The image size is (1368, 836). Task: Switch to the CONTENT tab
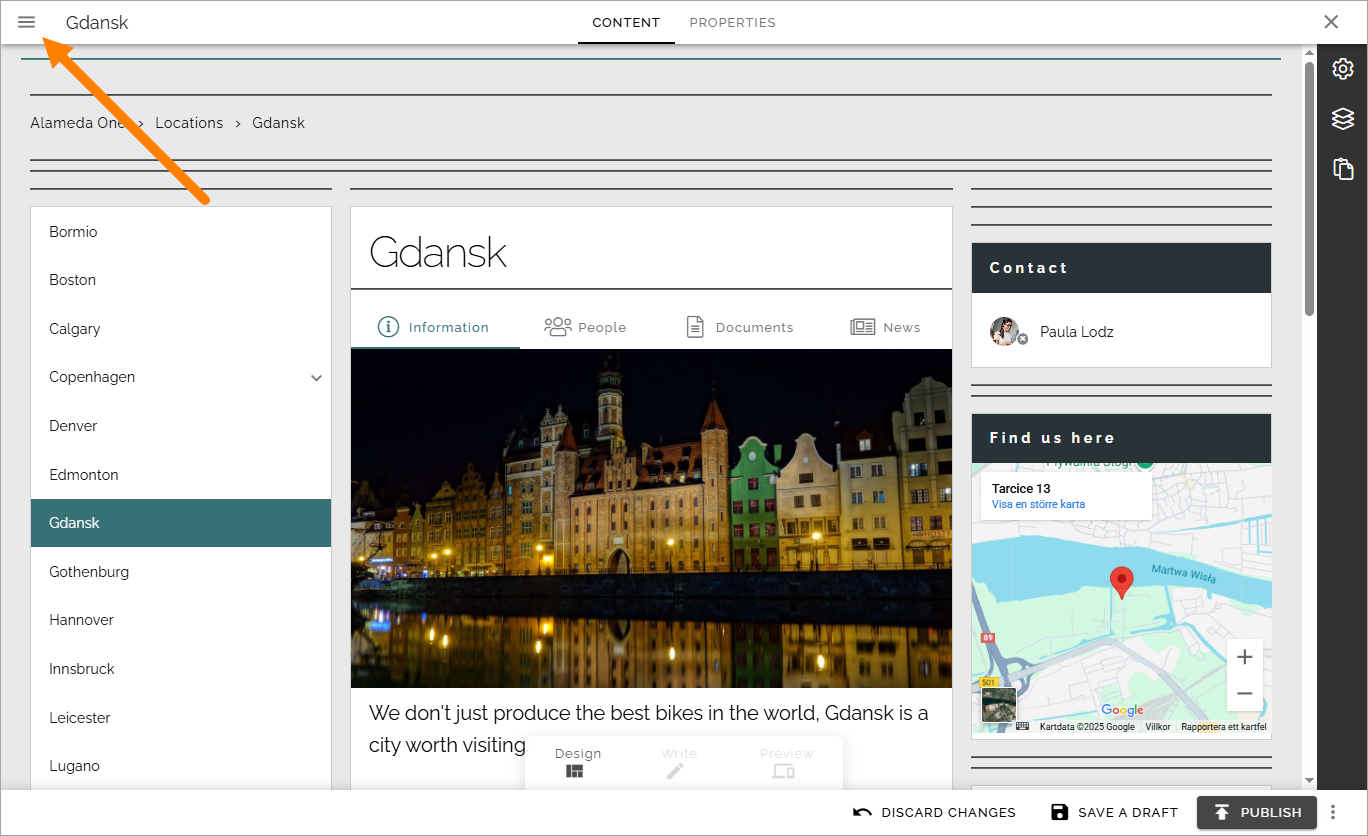tap(626, 22)
